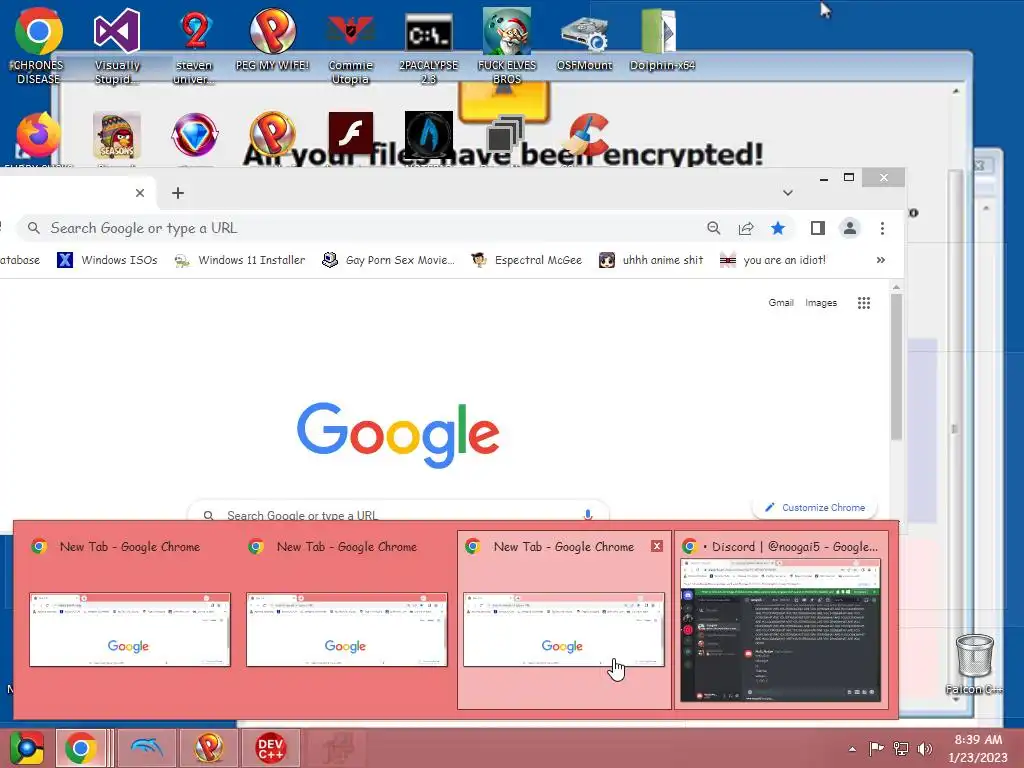Click the share page icon in address bar
This screenshot has width=1024, height=768.
(x=746, y=228)
